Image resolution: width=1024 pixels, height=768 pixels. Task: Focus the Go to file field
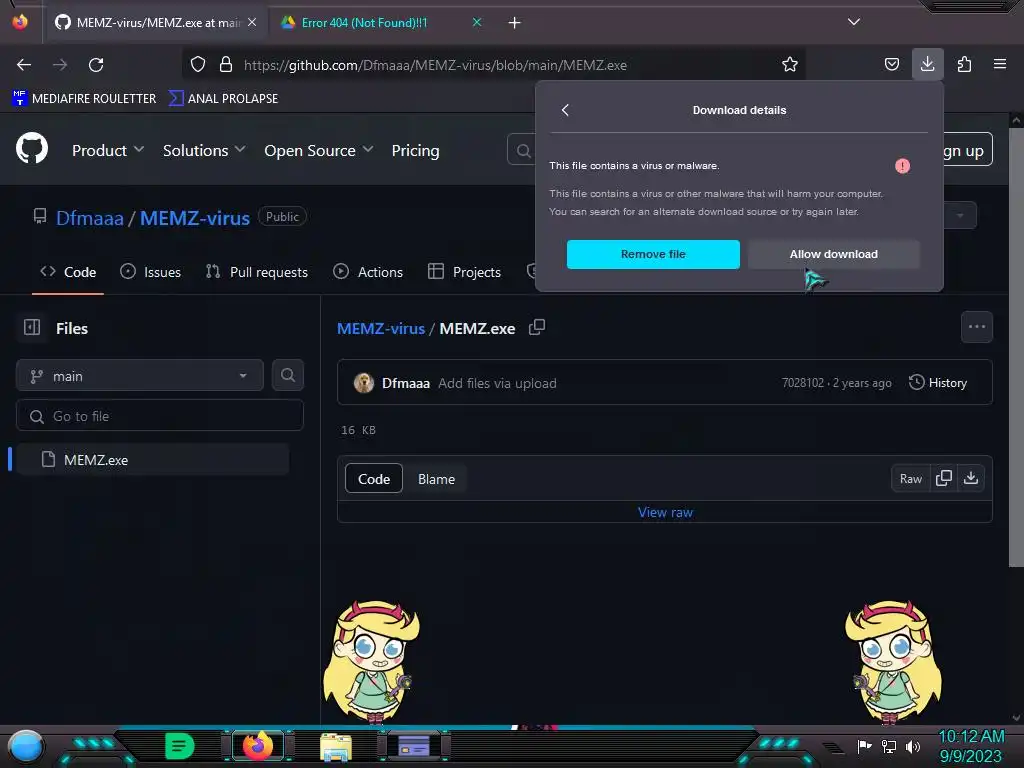coord(160,416)
